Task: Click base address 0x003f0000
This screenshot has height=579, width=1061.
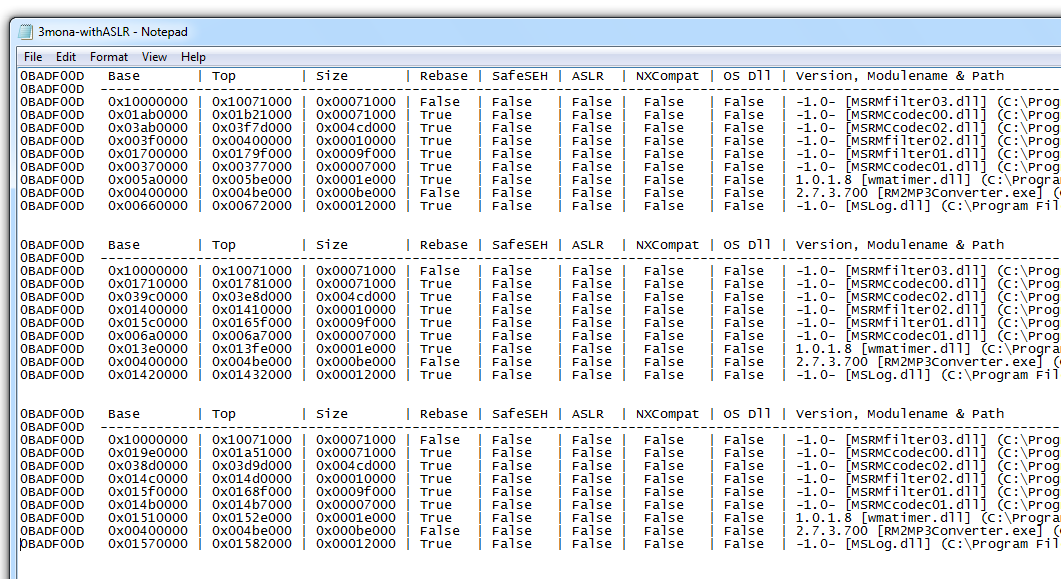Action: point(148,141)
